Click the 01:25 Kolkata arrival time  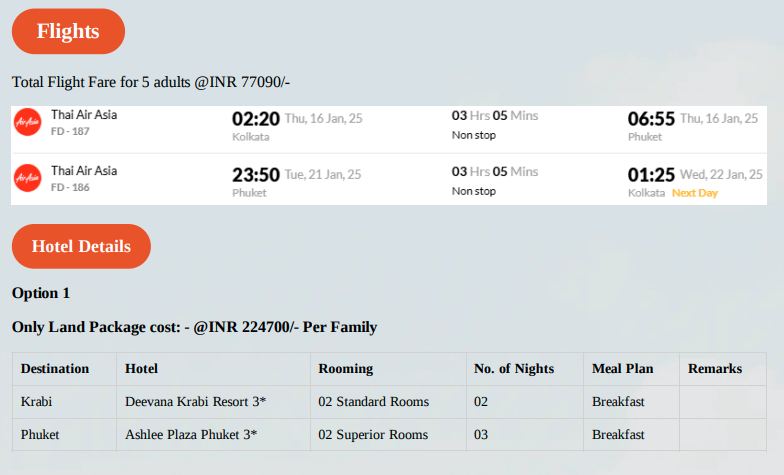(651, 175)
